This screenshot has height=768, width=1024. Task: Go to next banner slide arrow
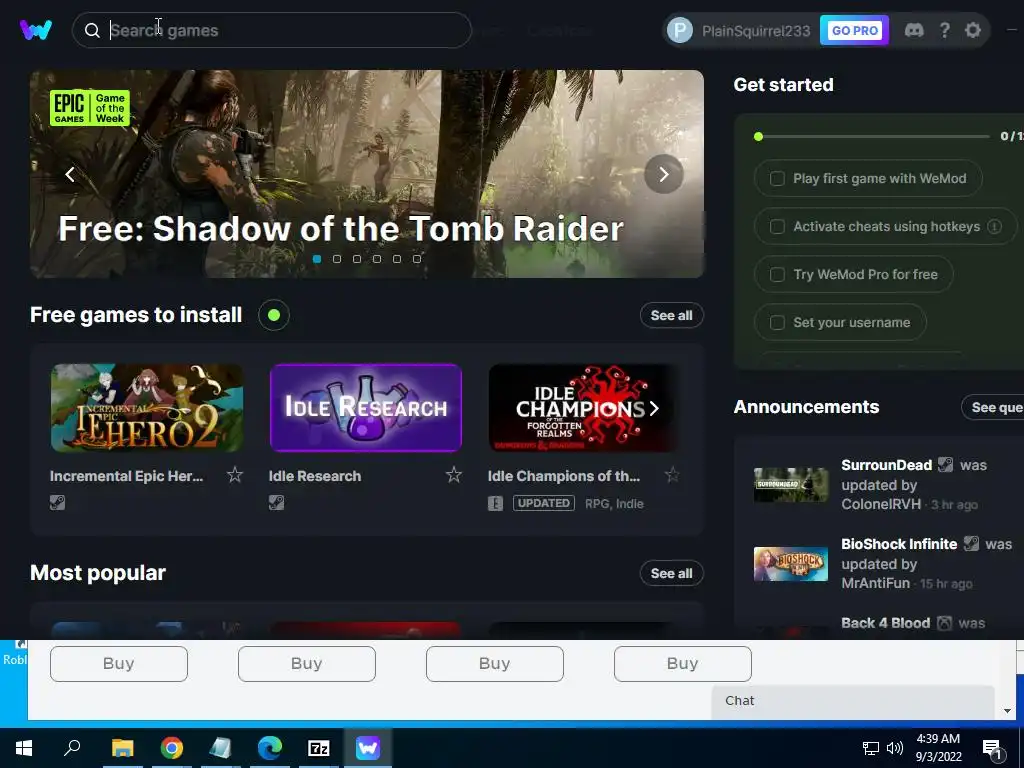[664, 174]
